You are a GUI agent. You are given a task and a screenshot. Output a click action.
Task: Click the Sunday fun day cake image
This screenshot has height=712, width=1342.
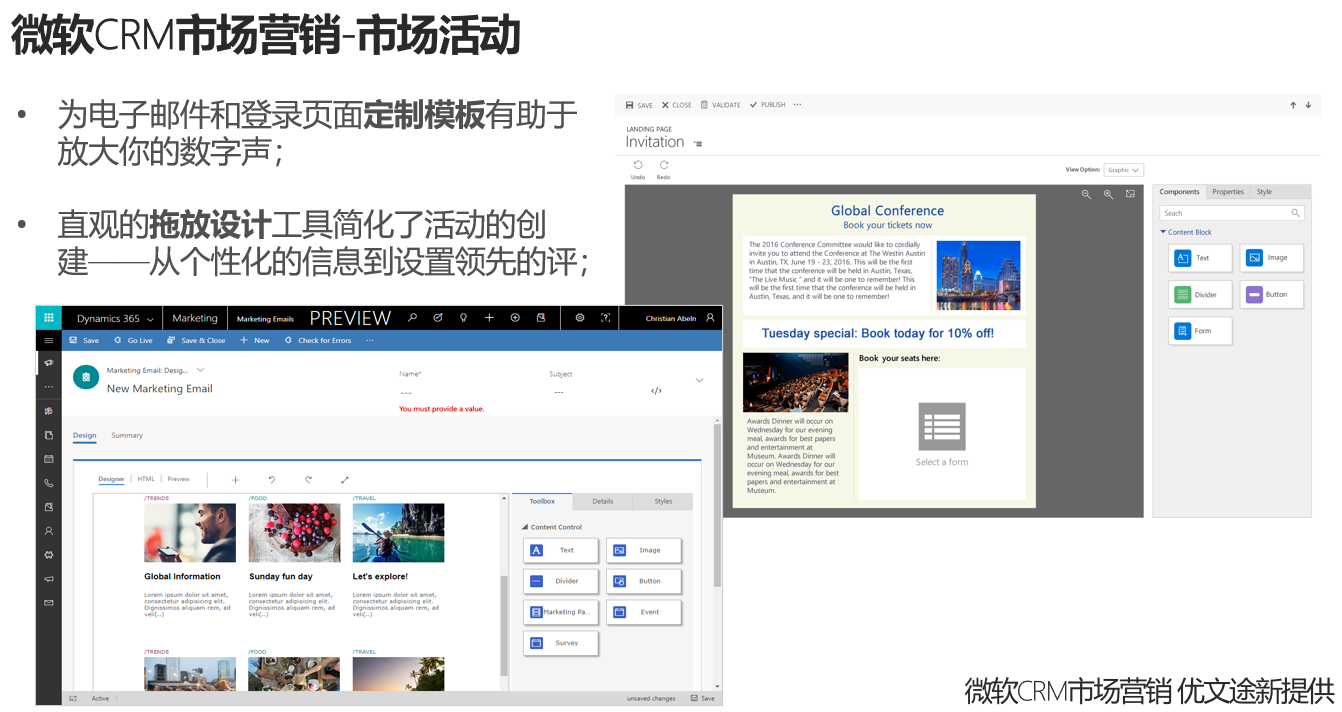pyautogui.click(x=294, y=533)
